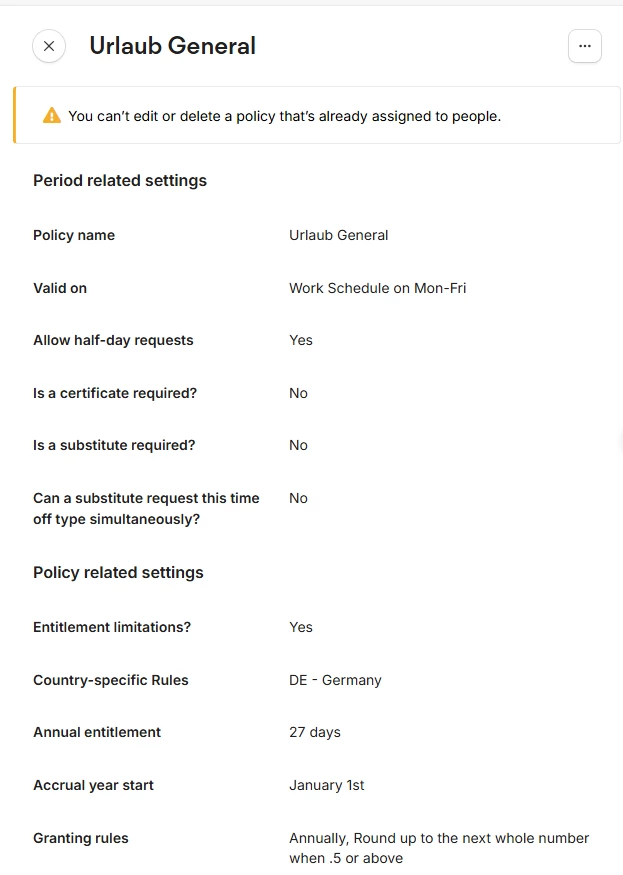Select the Annually, Round up granting rule text
623x875 pixels.
pyautogui.click(x=439, y=848)
